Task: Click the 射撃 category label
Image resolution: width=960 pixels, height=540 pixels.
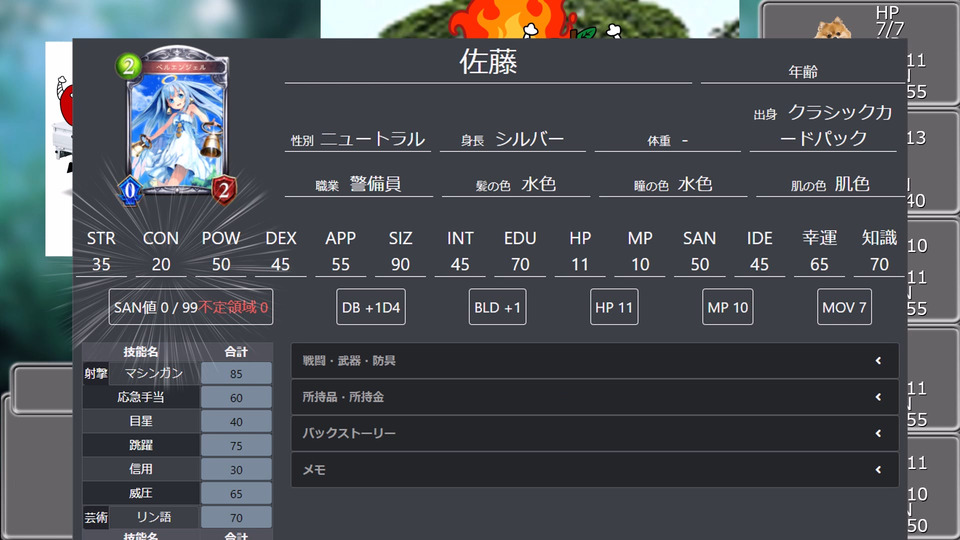Action: [x=96, y=373]
